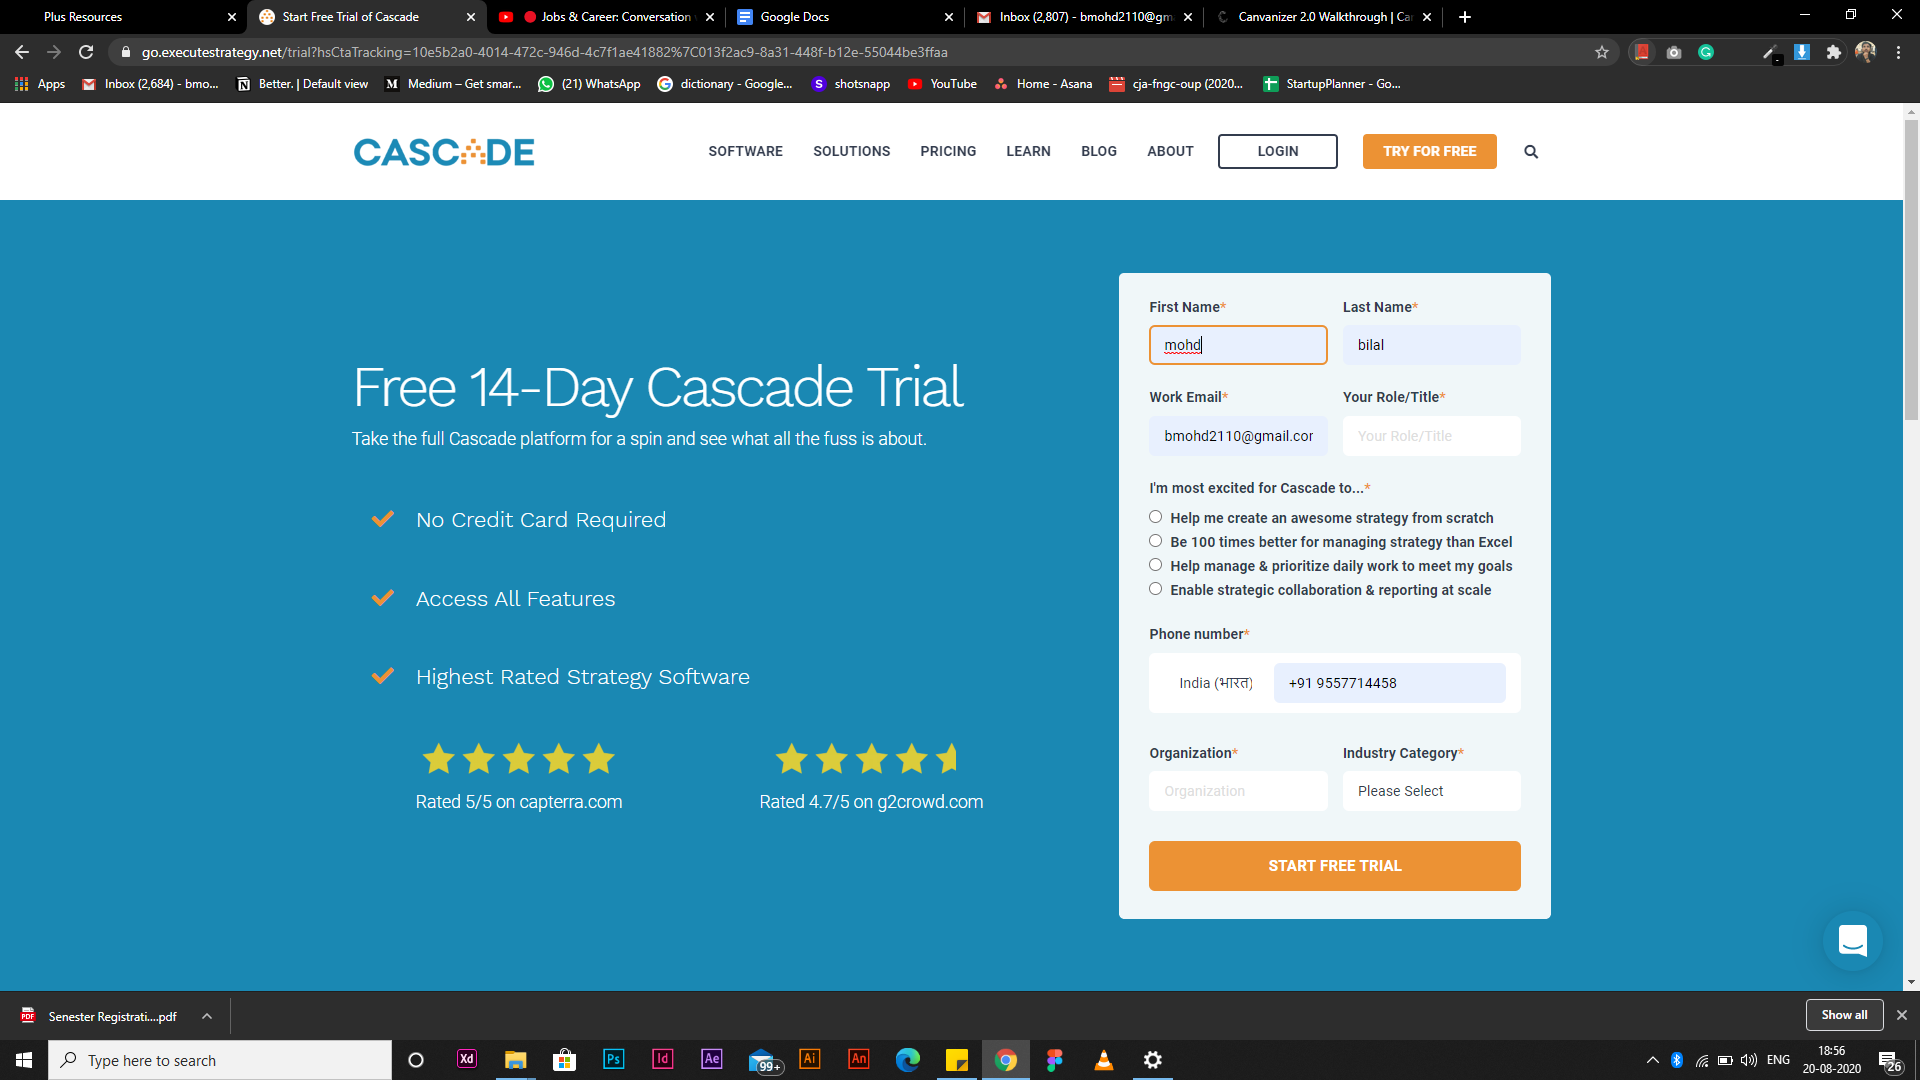The image size is (1920, 1080).
Task: Open the ABOUT menu
Action: (x=1170, y=152)
